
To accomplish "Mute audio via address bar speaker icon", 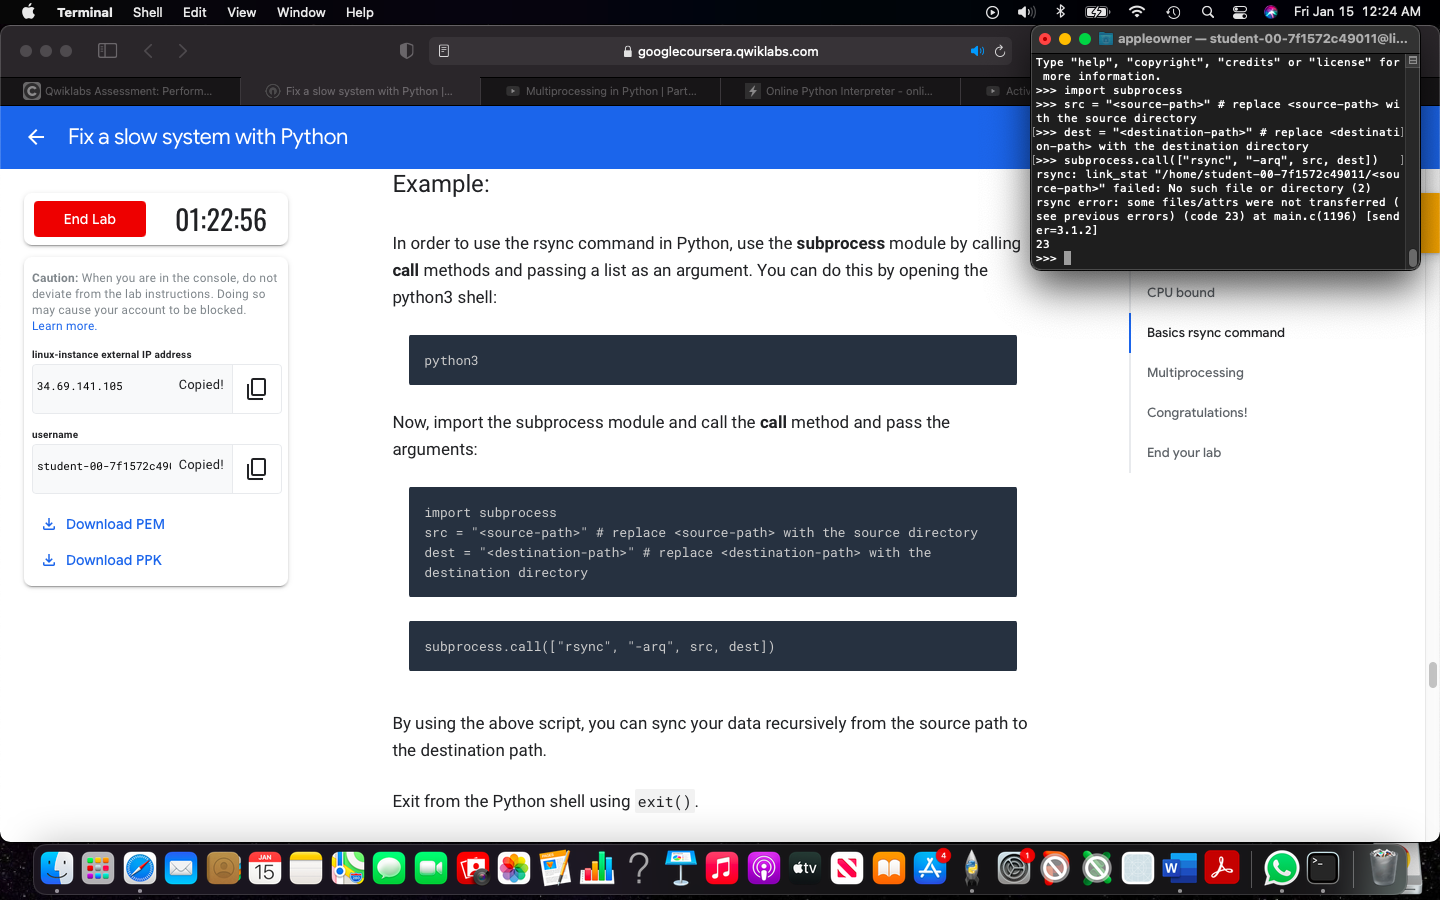I will click(977, 51).
